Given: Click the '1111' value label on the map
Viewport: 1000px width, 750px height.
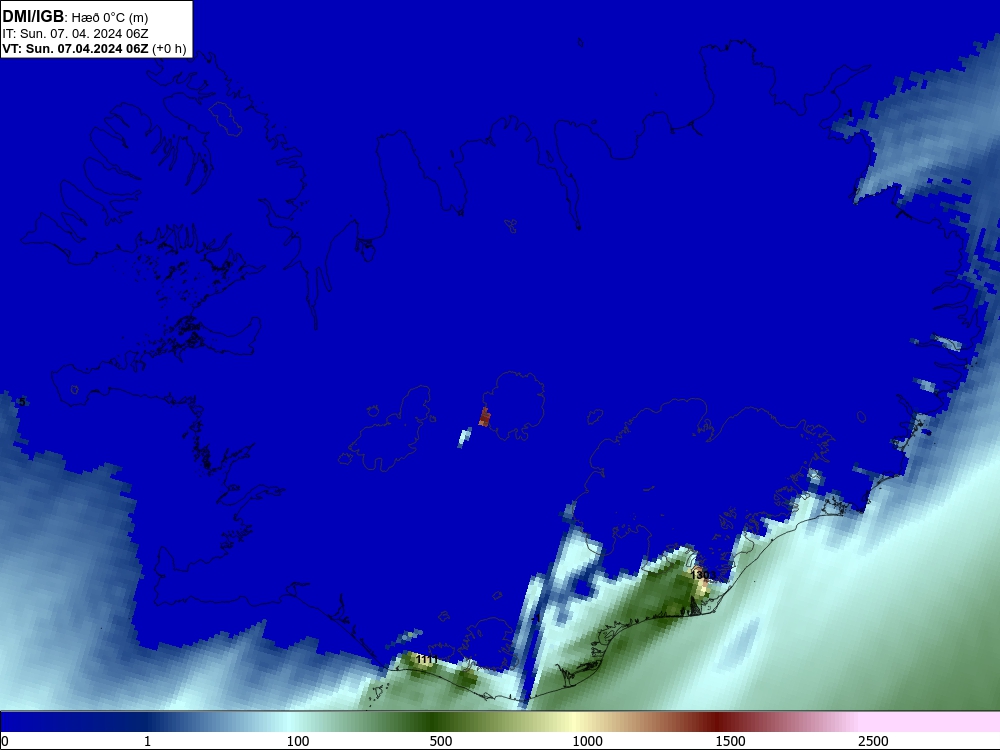Looking at the screenshot, I should pyautogui.click(x=427, y=659).
